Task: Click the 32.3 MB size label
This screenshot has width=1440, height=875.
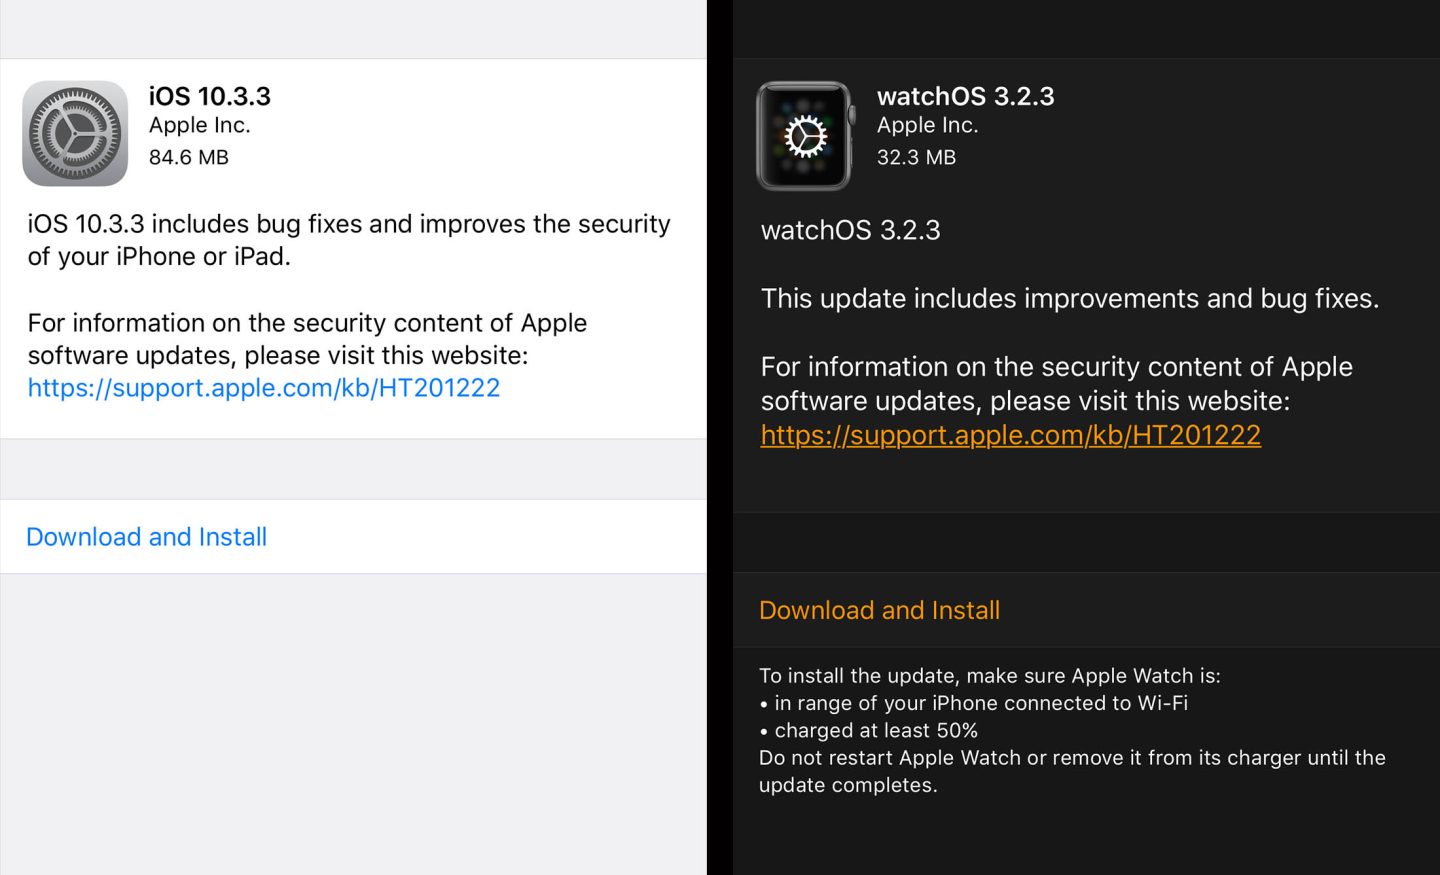Action: pos(917,157)
